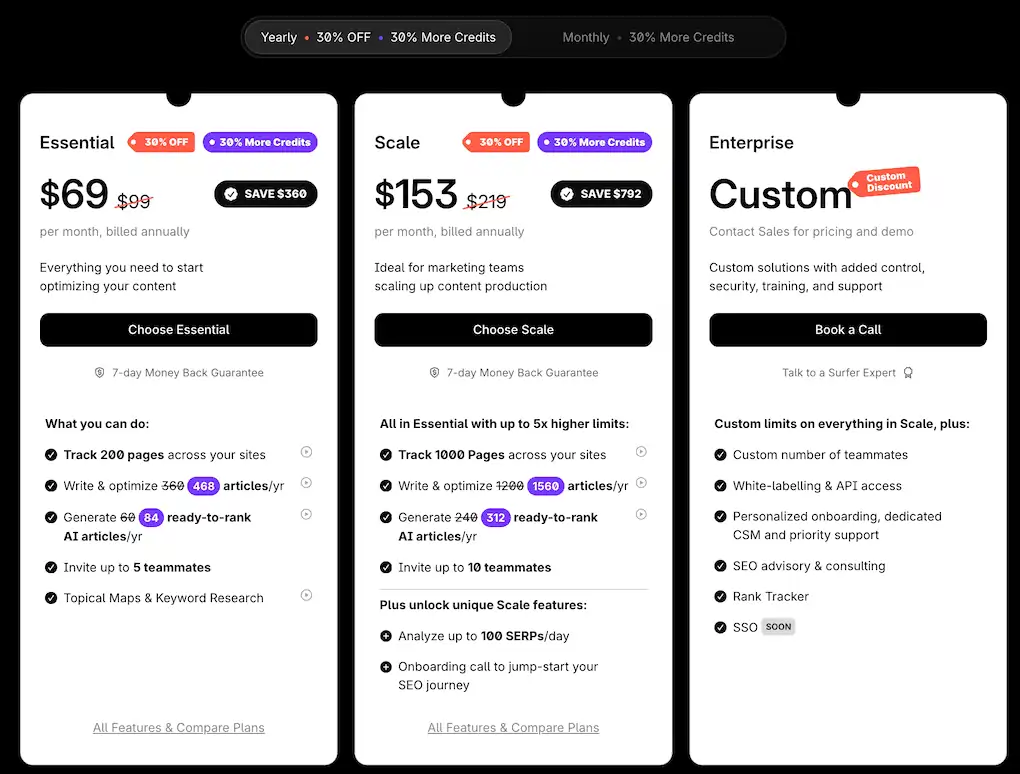Click the Choose Essential button

click(178, 330)
